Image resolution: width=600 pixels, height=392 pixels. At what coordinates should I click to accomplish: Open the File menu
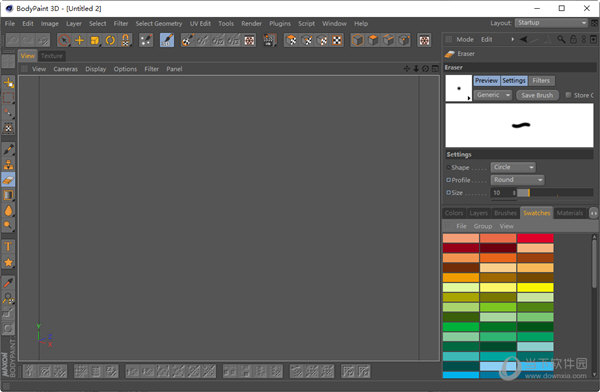pyautogui.click(x=10, y=23)
